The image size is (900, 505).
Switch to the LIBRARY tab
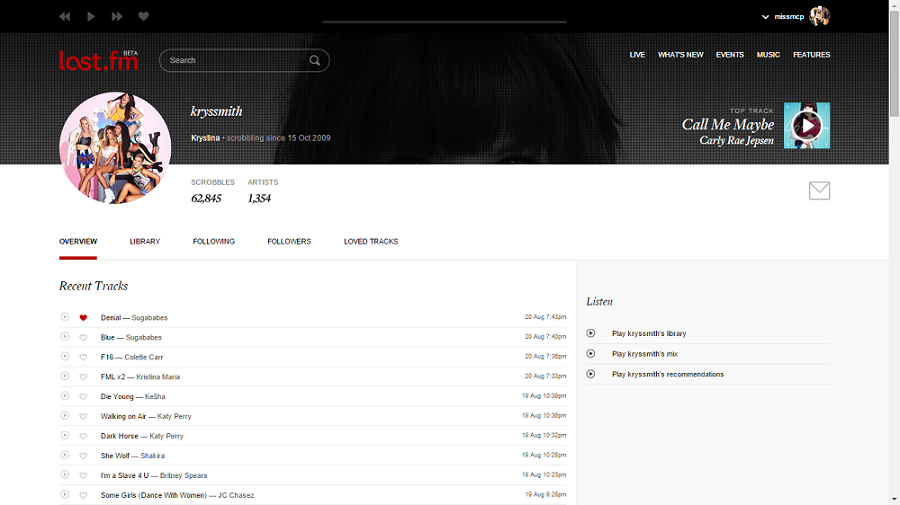click(145, 242)
